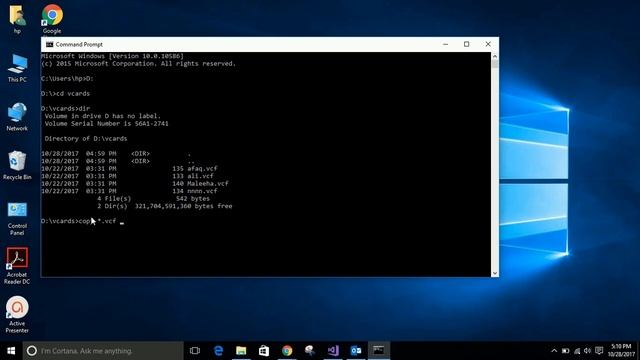
Task: Open the Action Center notifications icon
Action: pos(599,351)
